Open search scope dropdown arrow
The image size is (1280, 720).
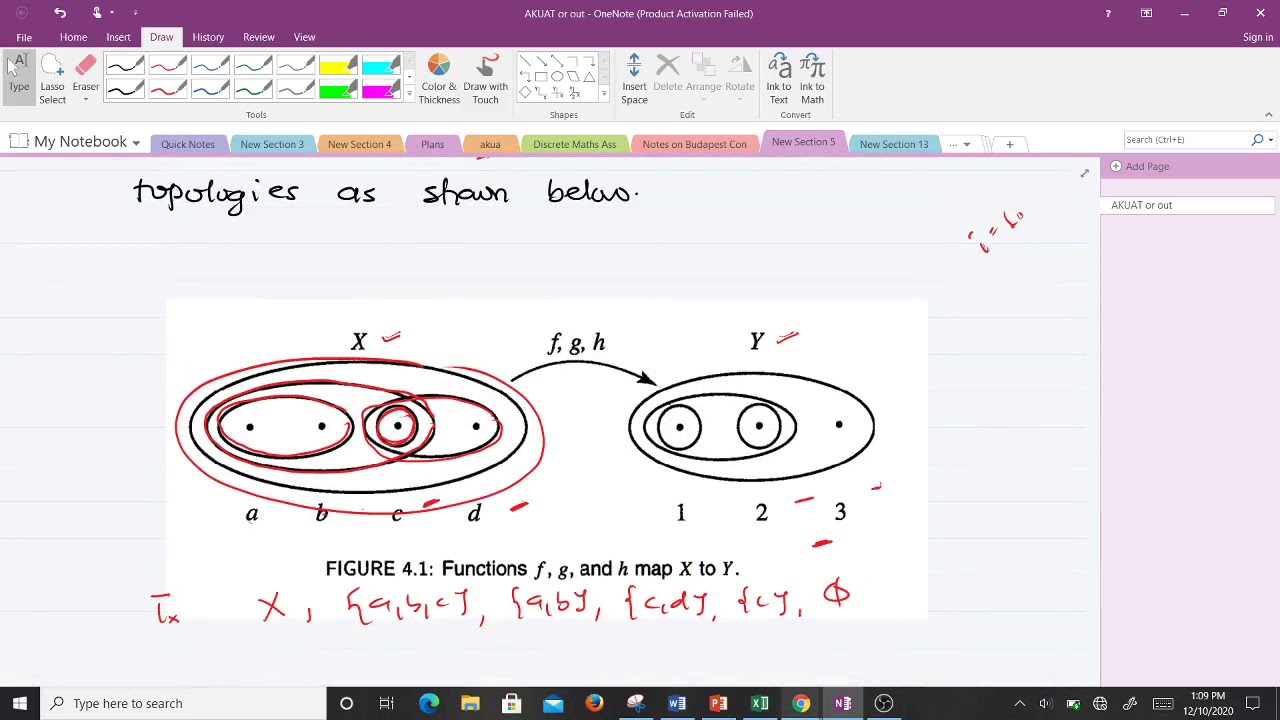(1270, 140)
